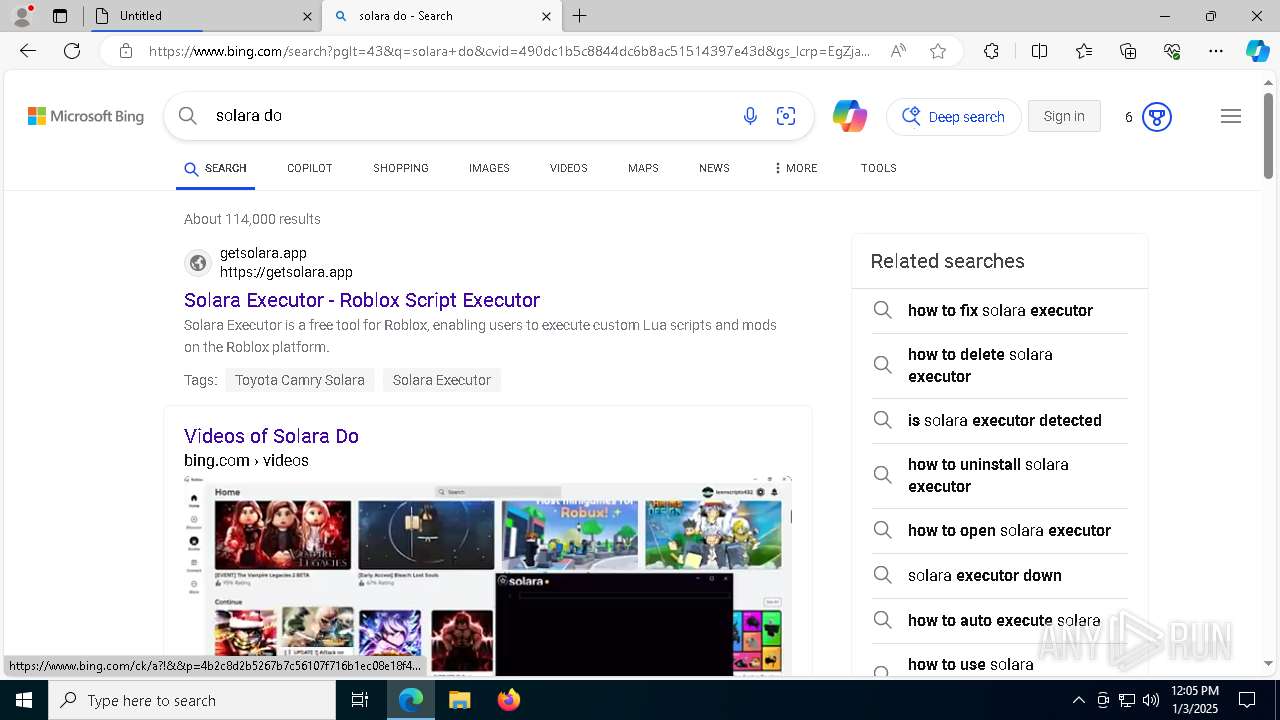Open Bing hamburger settings menu

coord(1231,116)
